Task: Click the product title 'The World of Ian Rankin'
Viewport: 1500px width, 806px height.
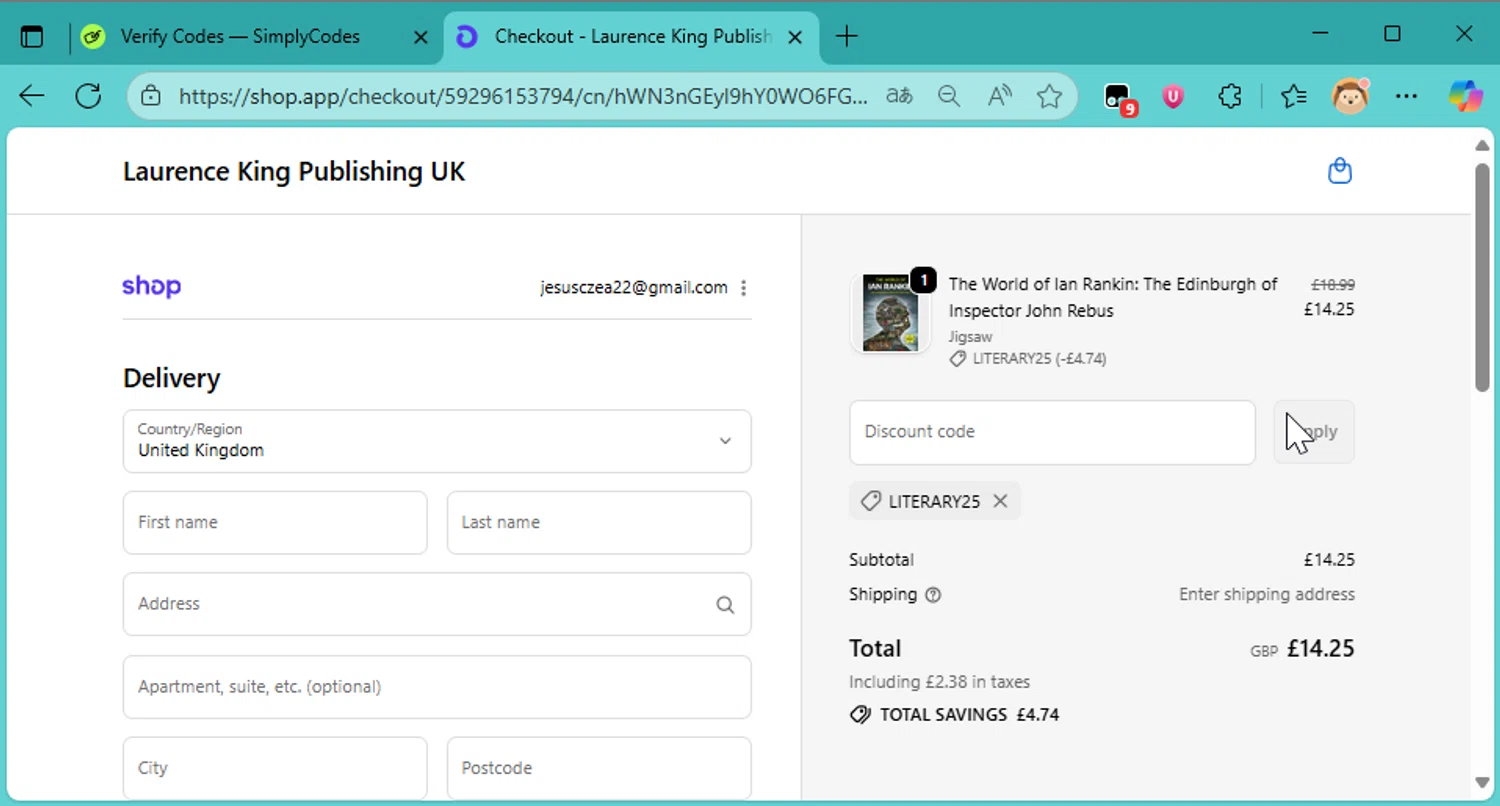Action: point(1113,297)
